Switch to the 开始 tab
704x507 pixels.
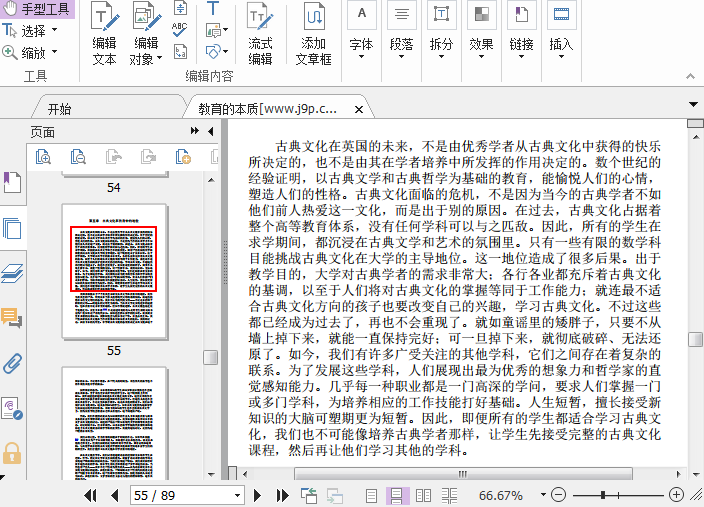(x=60, y=109)
